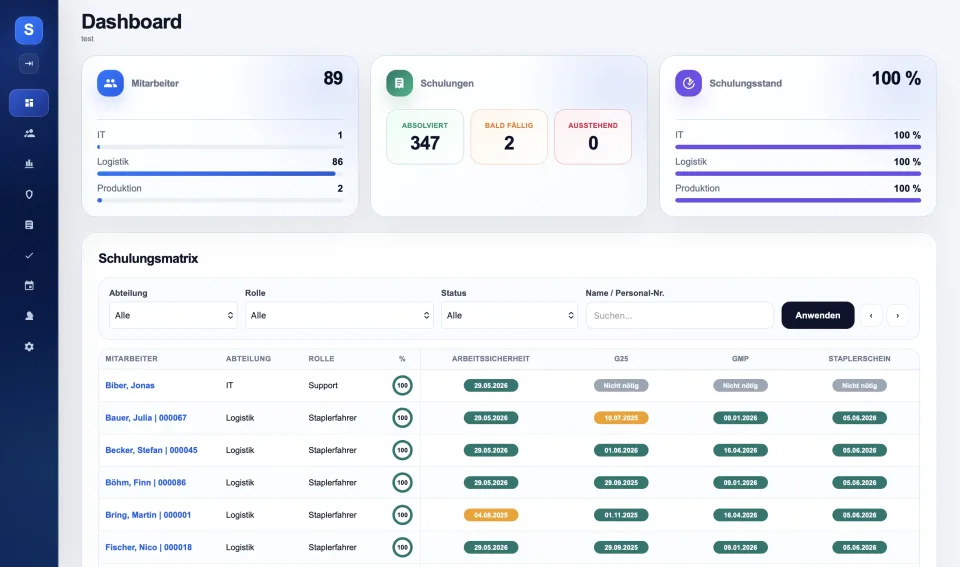
Task: Open the settings gear icon
Action: tap(29, 347)
